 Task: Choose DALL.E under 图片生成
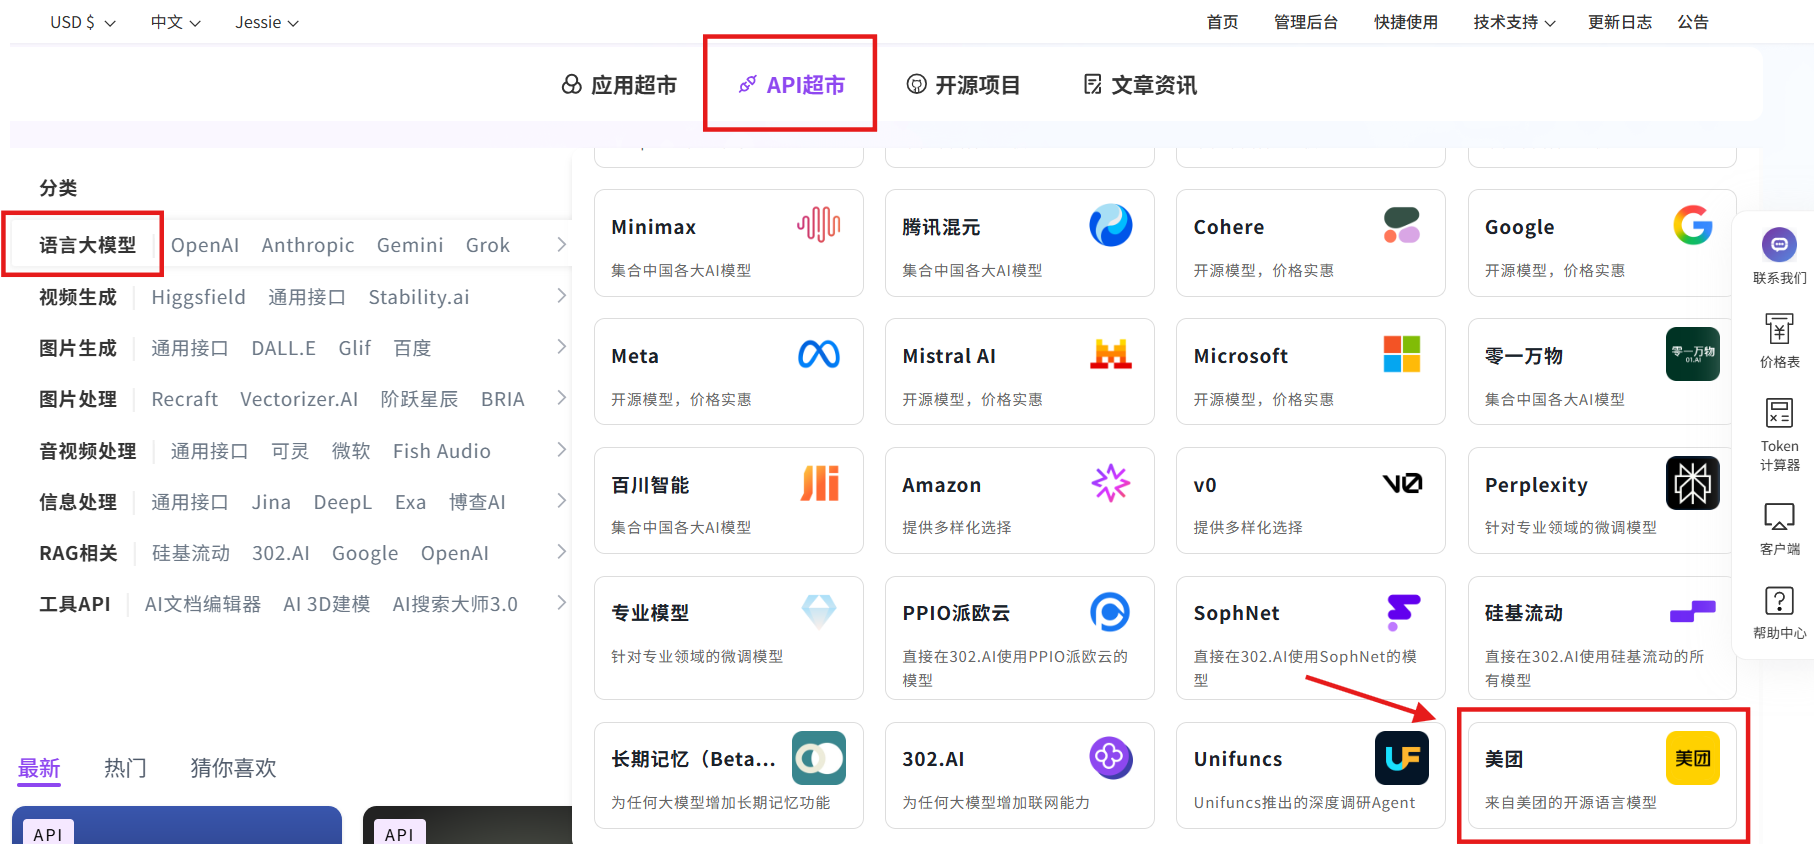click(x=283, y=348)
